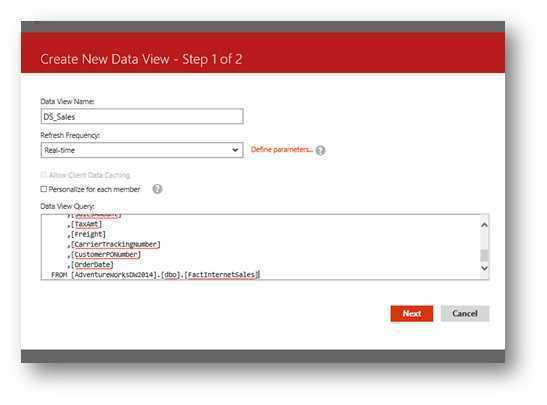Click the query scrollbar down arrow
This screenshot has height=405, width=547.
click(484, 268)
